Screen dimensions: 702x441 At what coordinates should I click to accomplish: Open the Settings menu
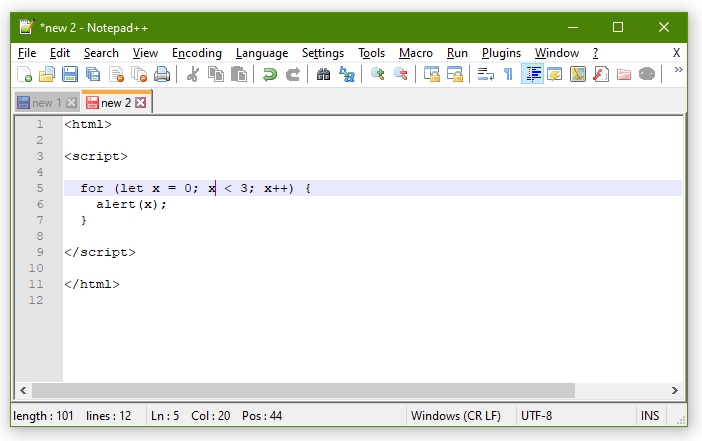tap(323, 53)
